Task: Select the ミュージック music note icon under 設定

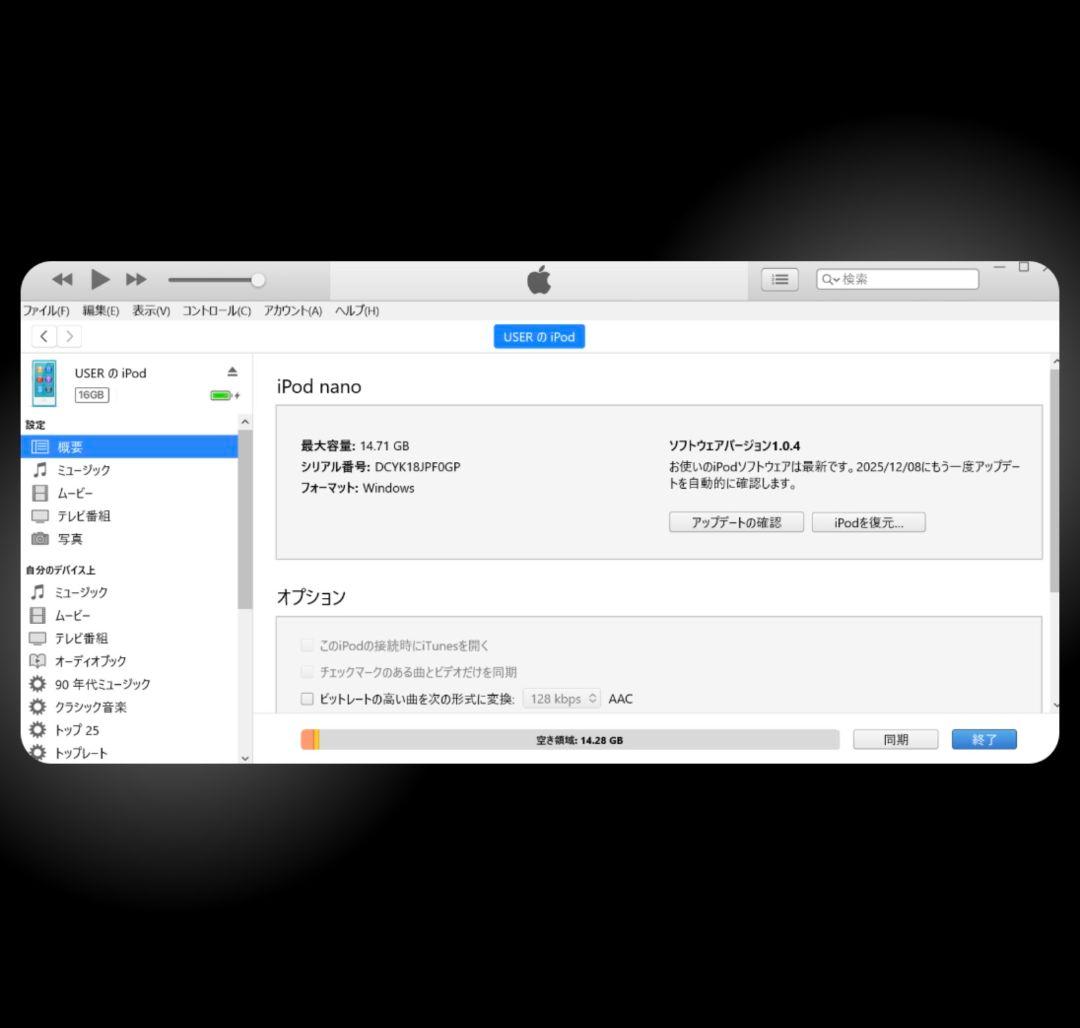Action: click(40, 470)
